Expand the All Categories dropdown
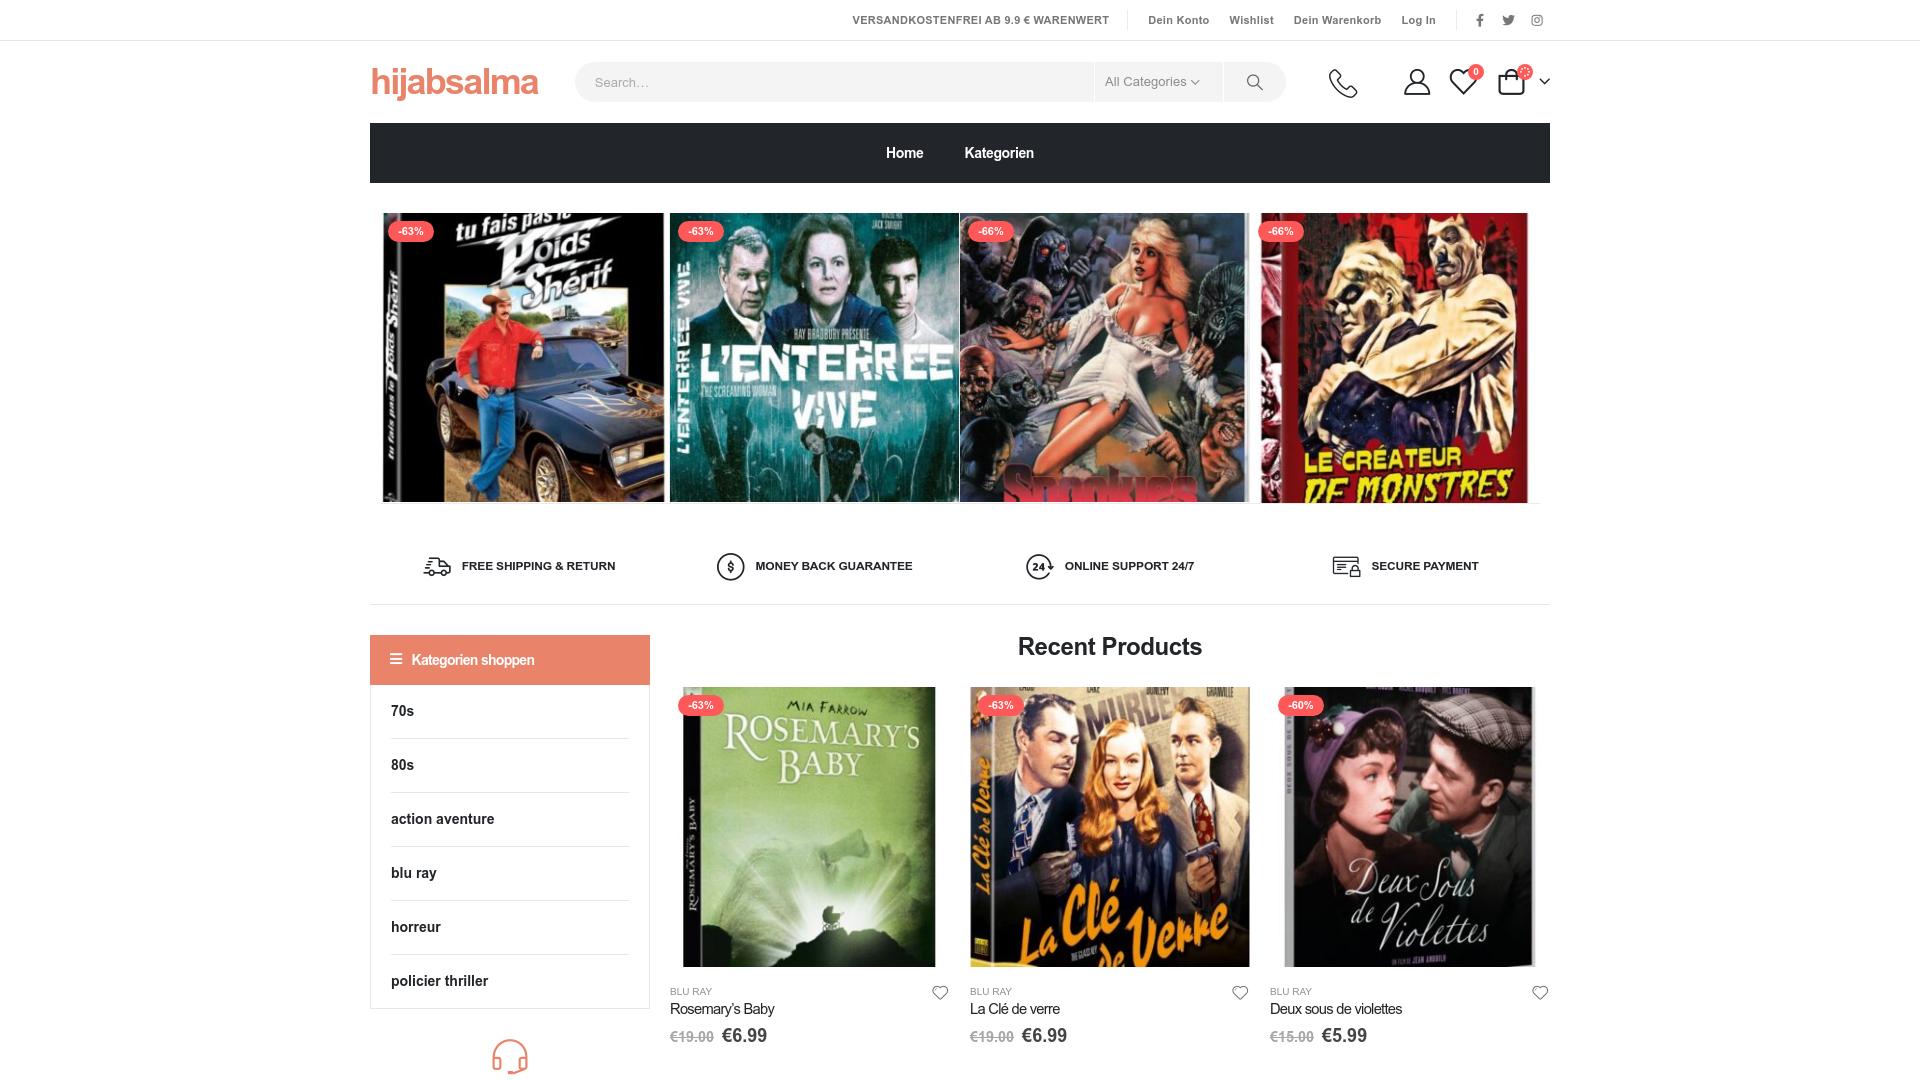 1152,82
